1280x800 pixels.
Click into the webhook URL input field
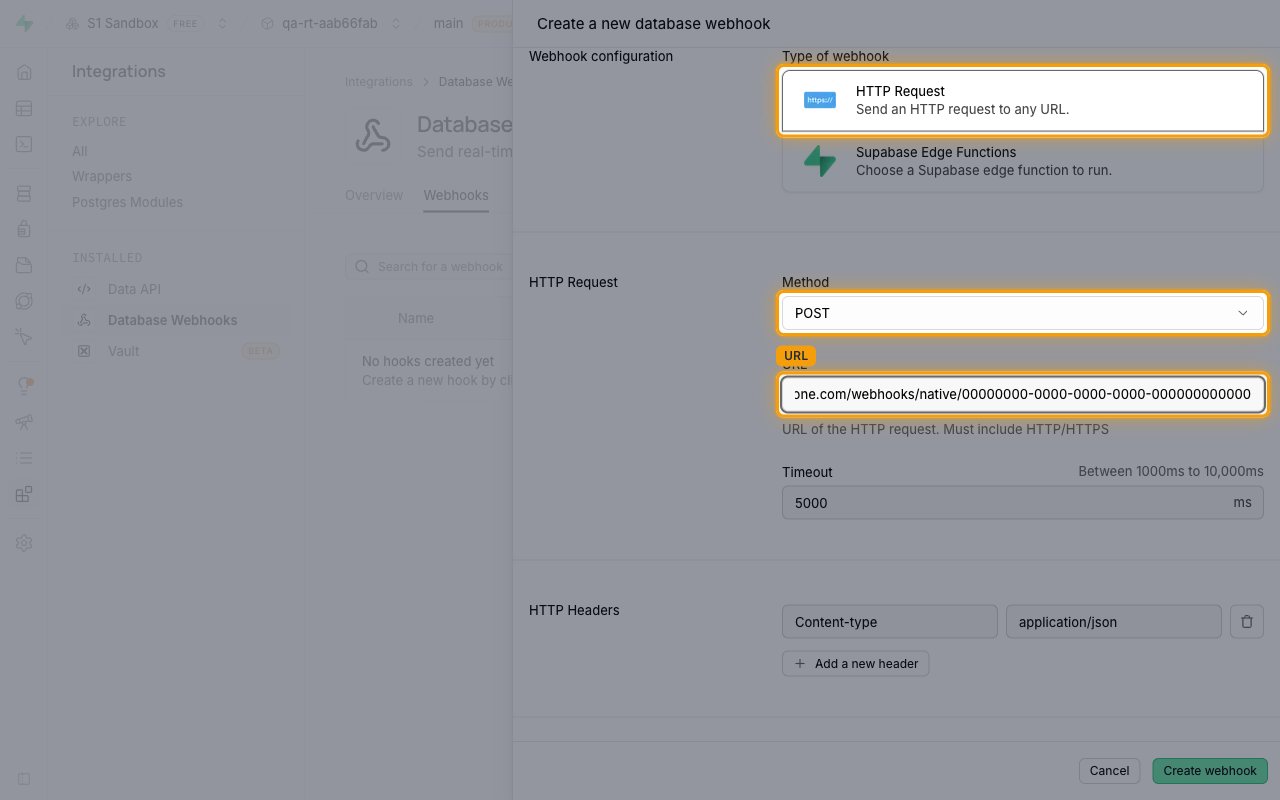click(1023, 395)
